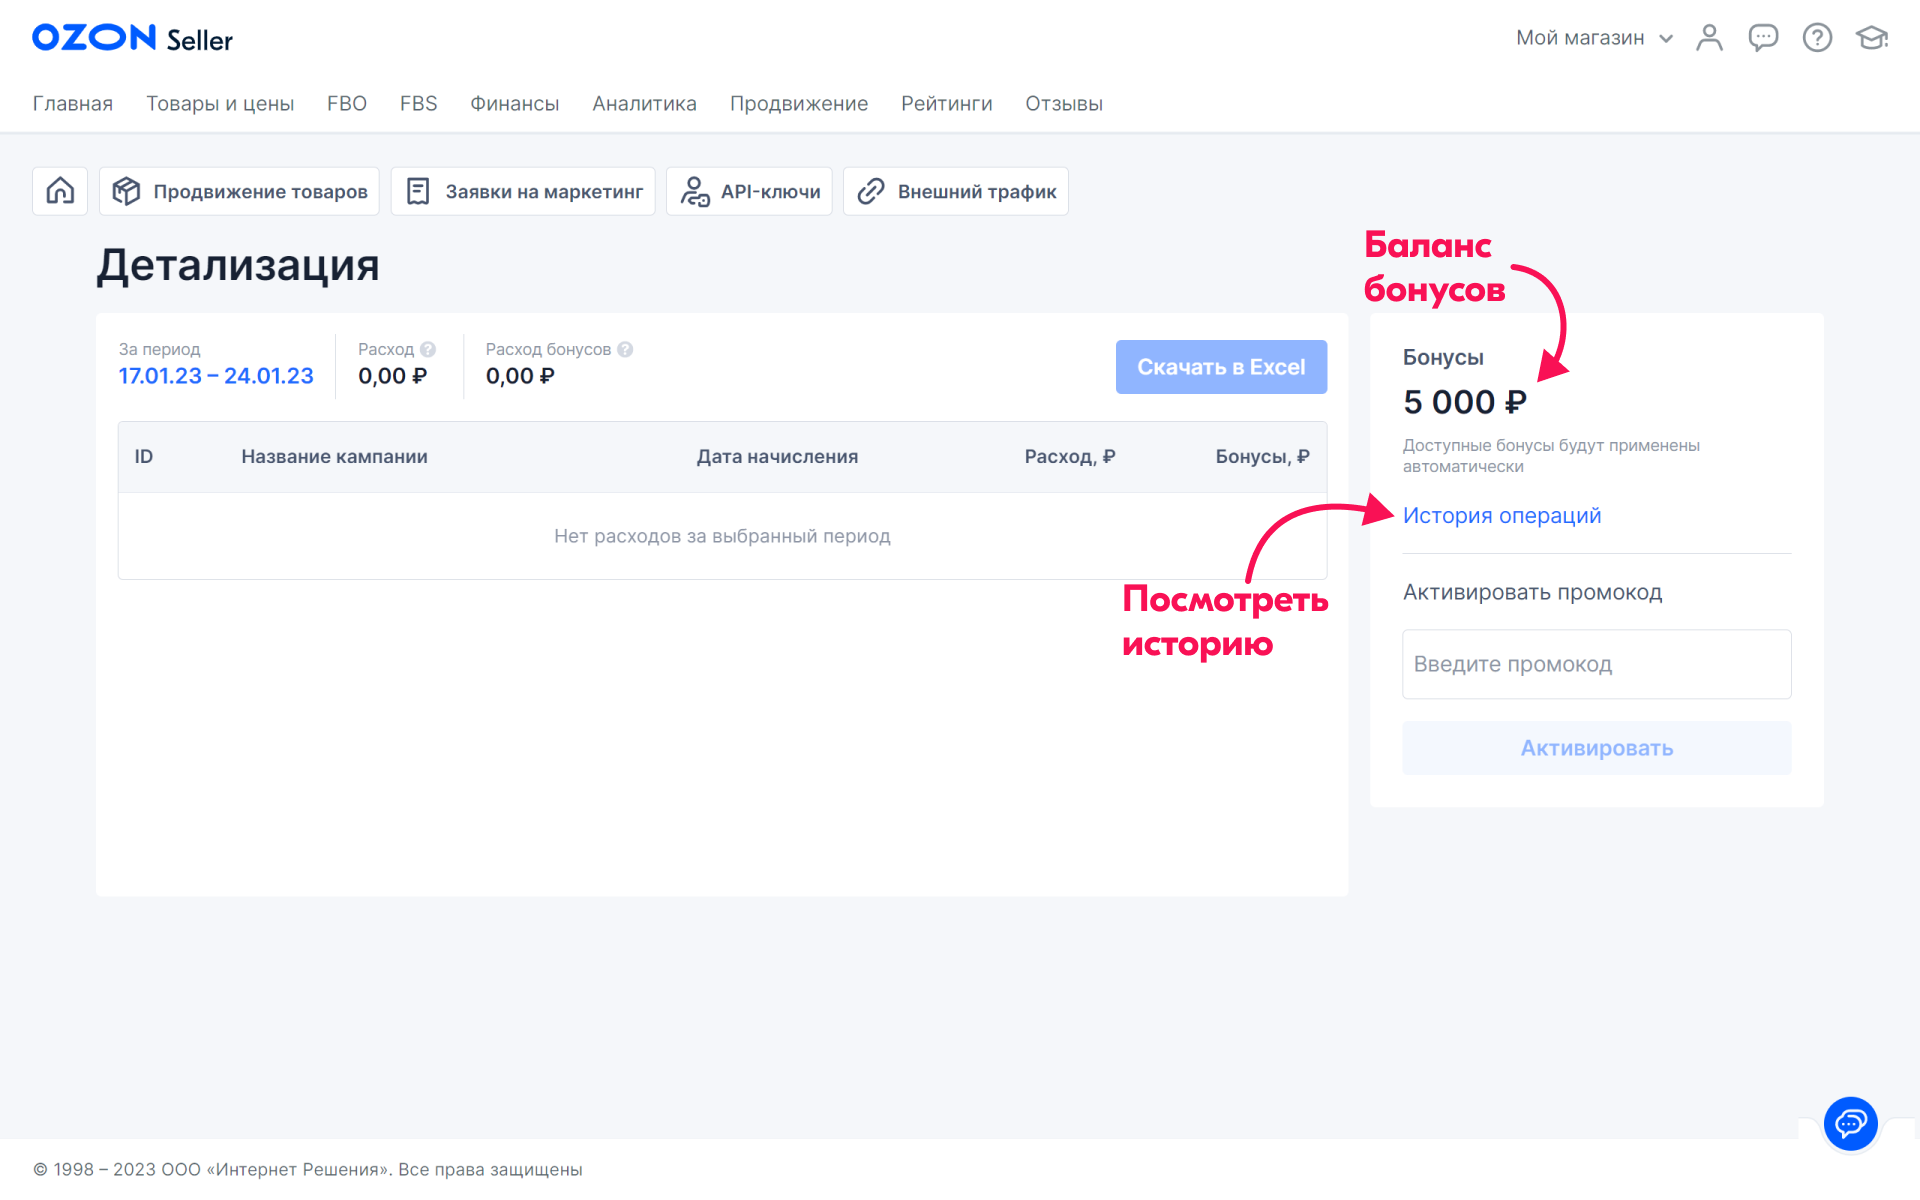Switch to Внешний трафик tab

956,191
